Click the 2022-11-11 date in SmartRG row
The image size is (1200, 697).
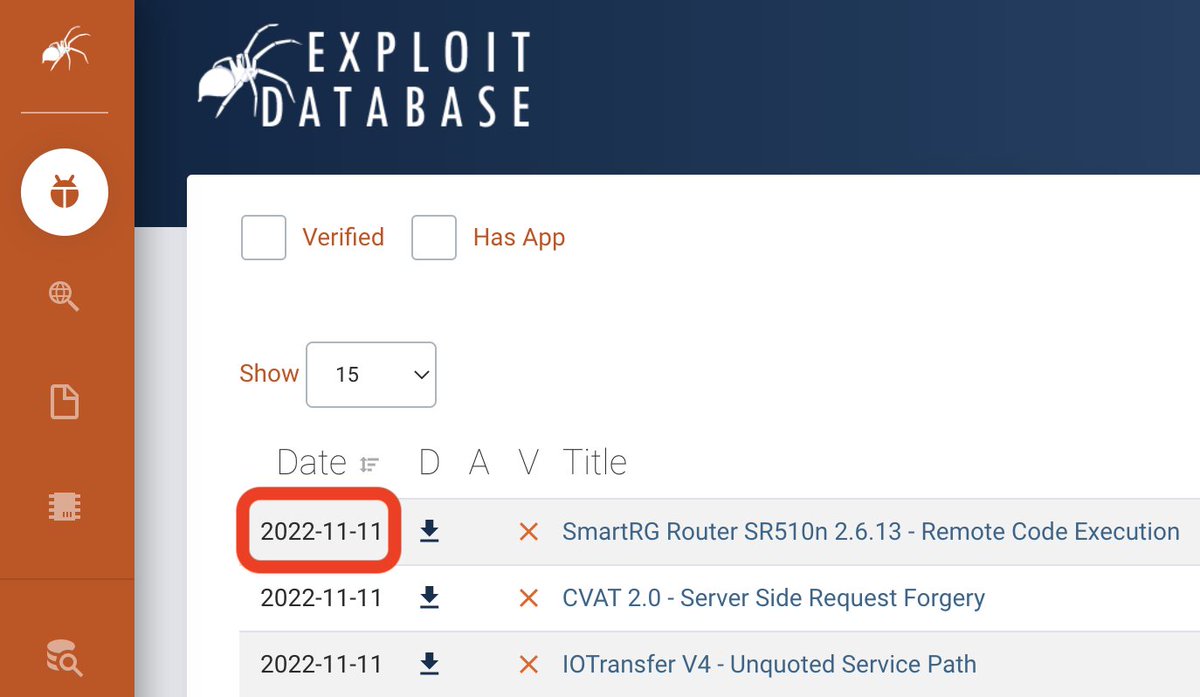click(x=321, y=532)
